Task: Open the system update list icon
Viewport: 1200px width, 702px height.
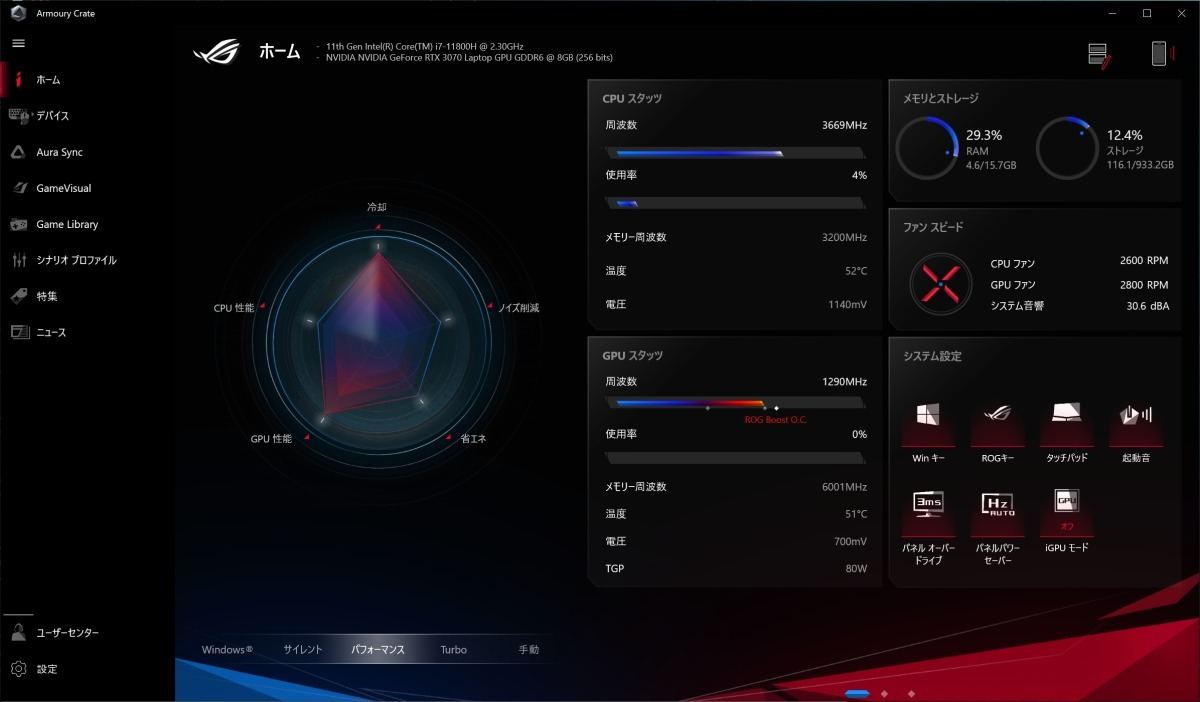Action: (x=1099, y=55)
